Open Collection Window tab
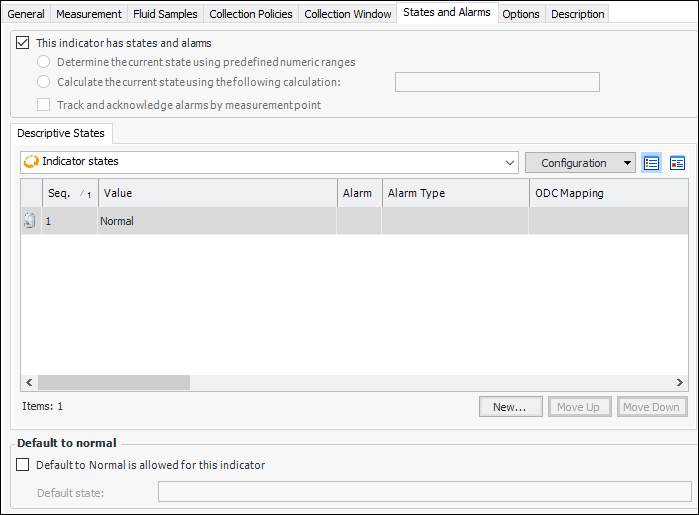This screenshot has height=515, width=699. (348, 14)
